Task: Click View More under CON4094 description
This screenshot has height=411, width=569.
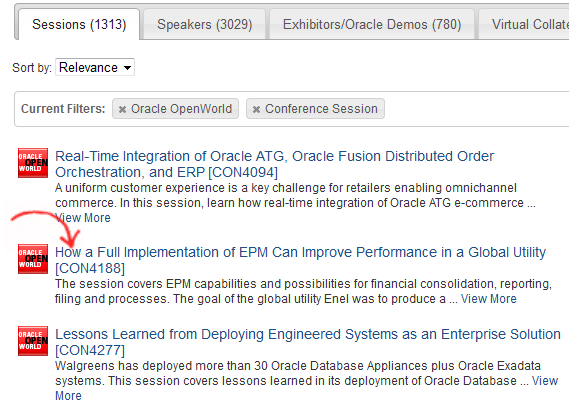Action: click(83, 218)
